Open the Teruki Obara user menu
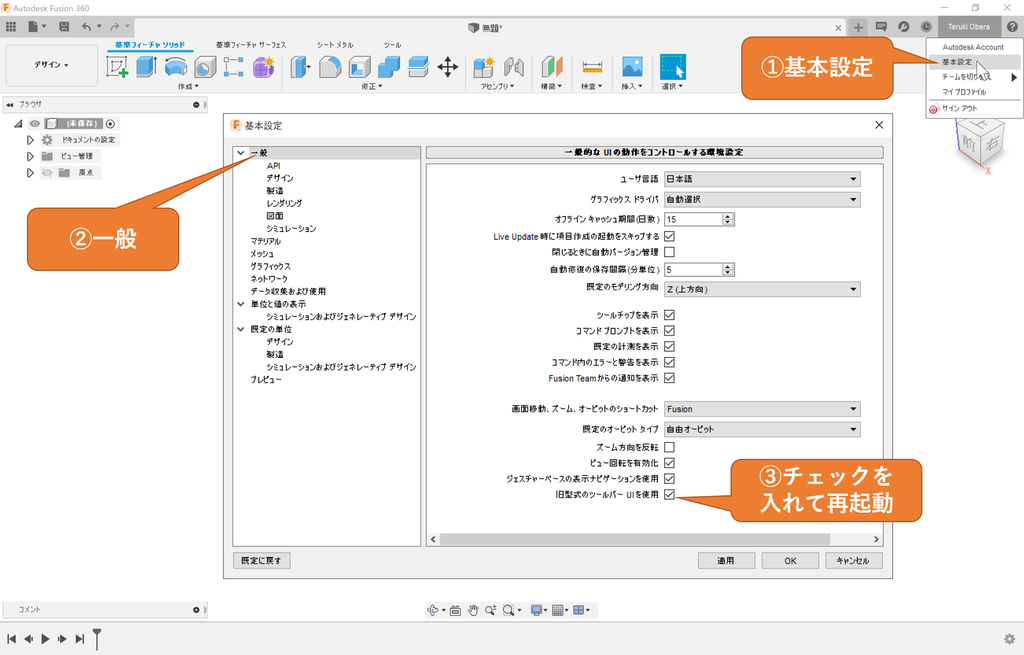1024x655 pixels. click(968, 27)
